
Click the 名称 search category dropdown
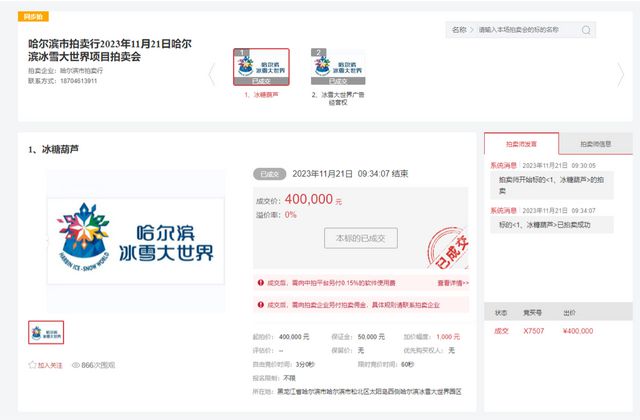[462, 30]
